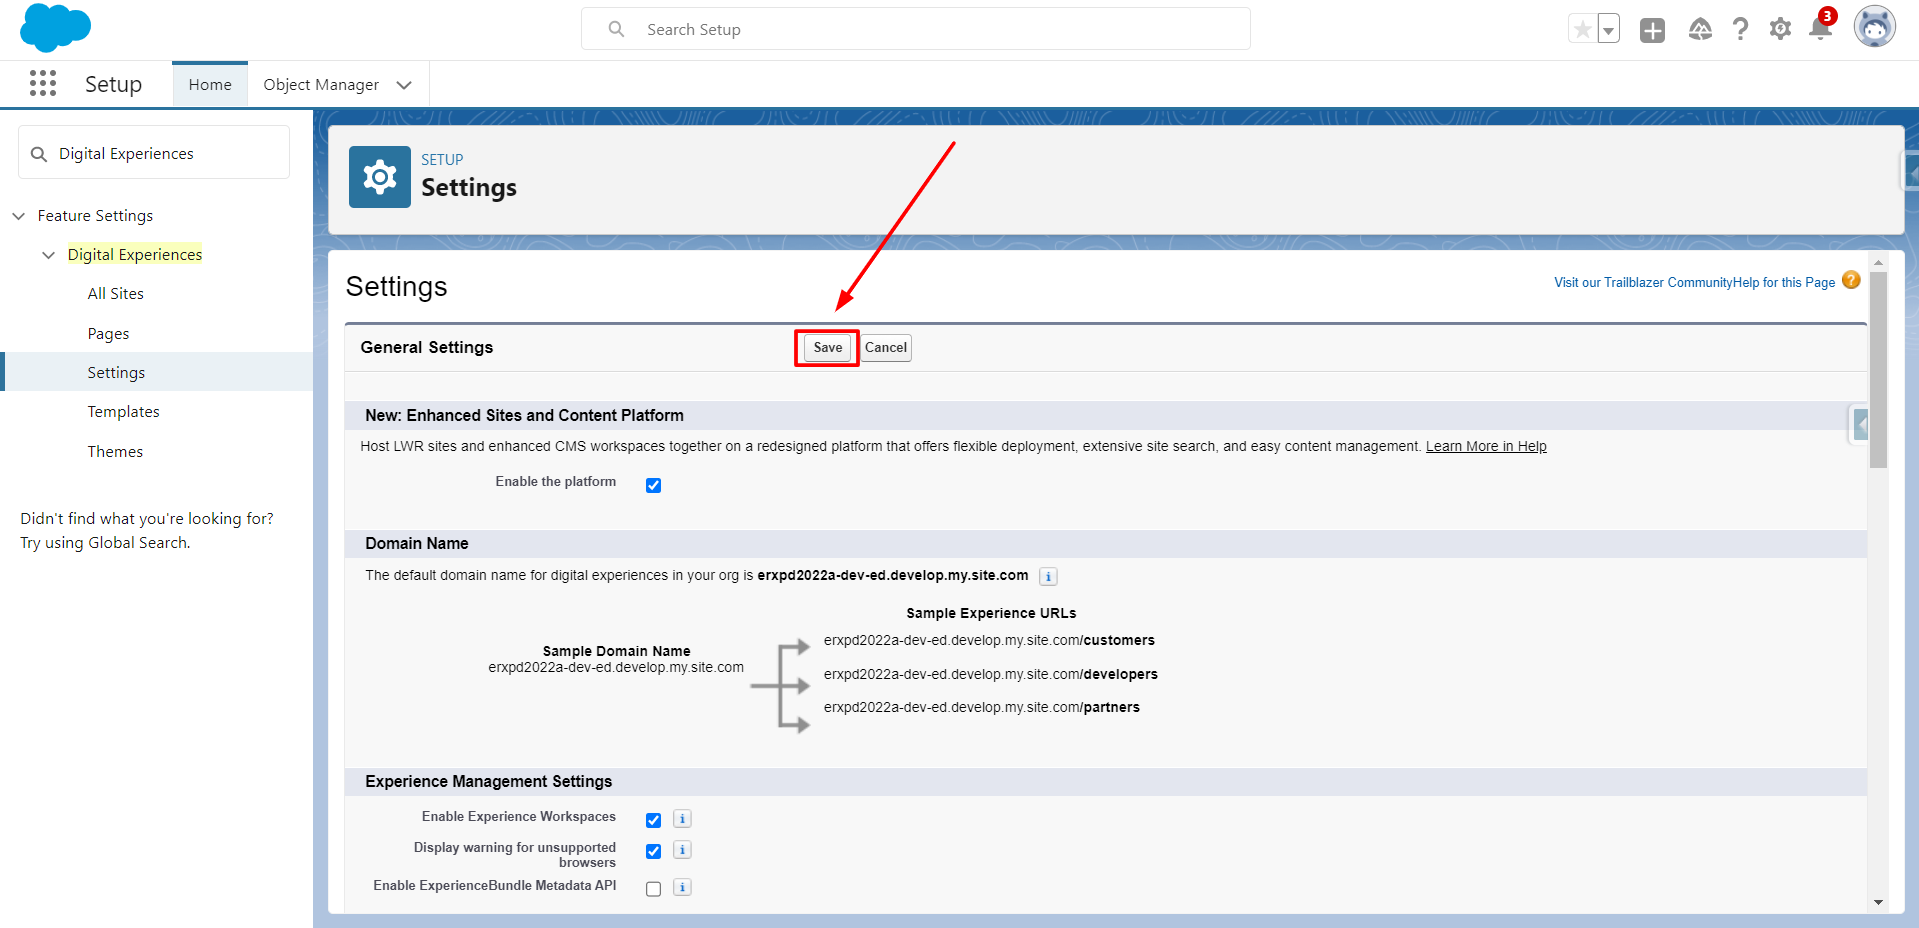Open Trailhead guidance center icon

point(1700,30)
